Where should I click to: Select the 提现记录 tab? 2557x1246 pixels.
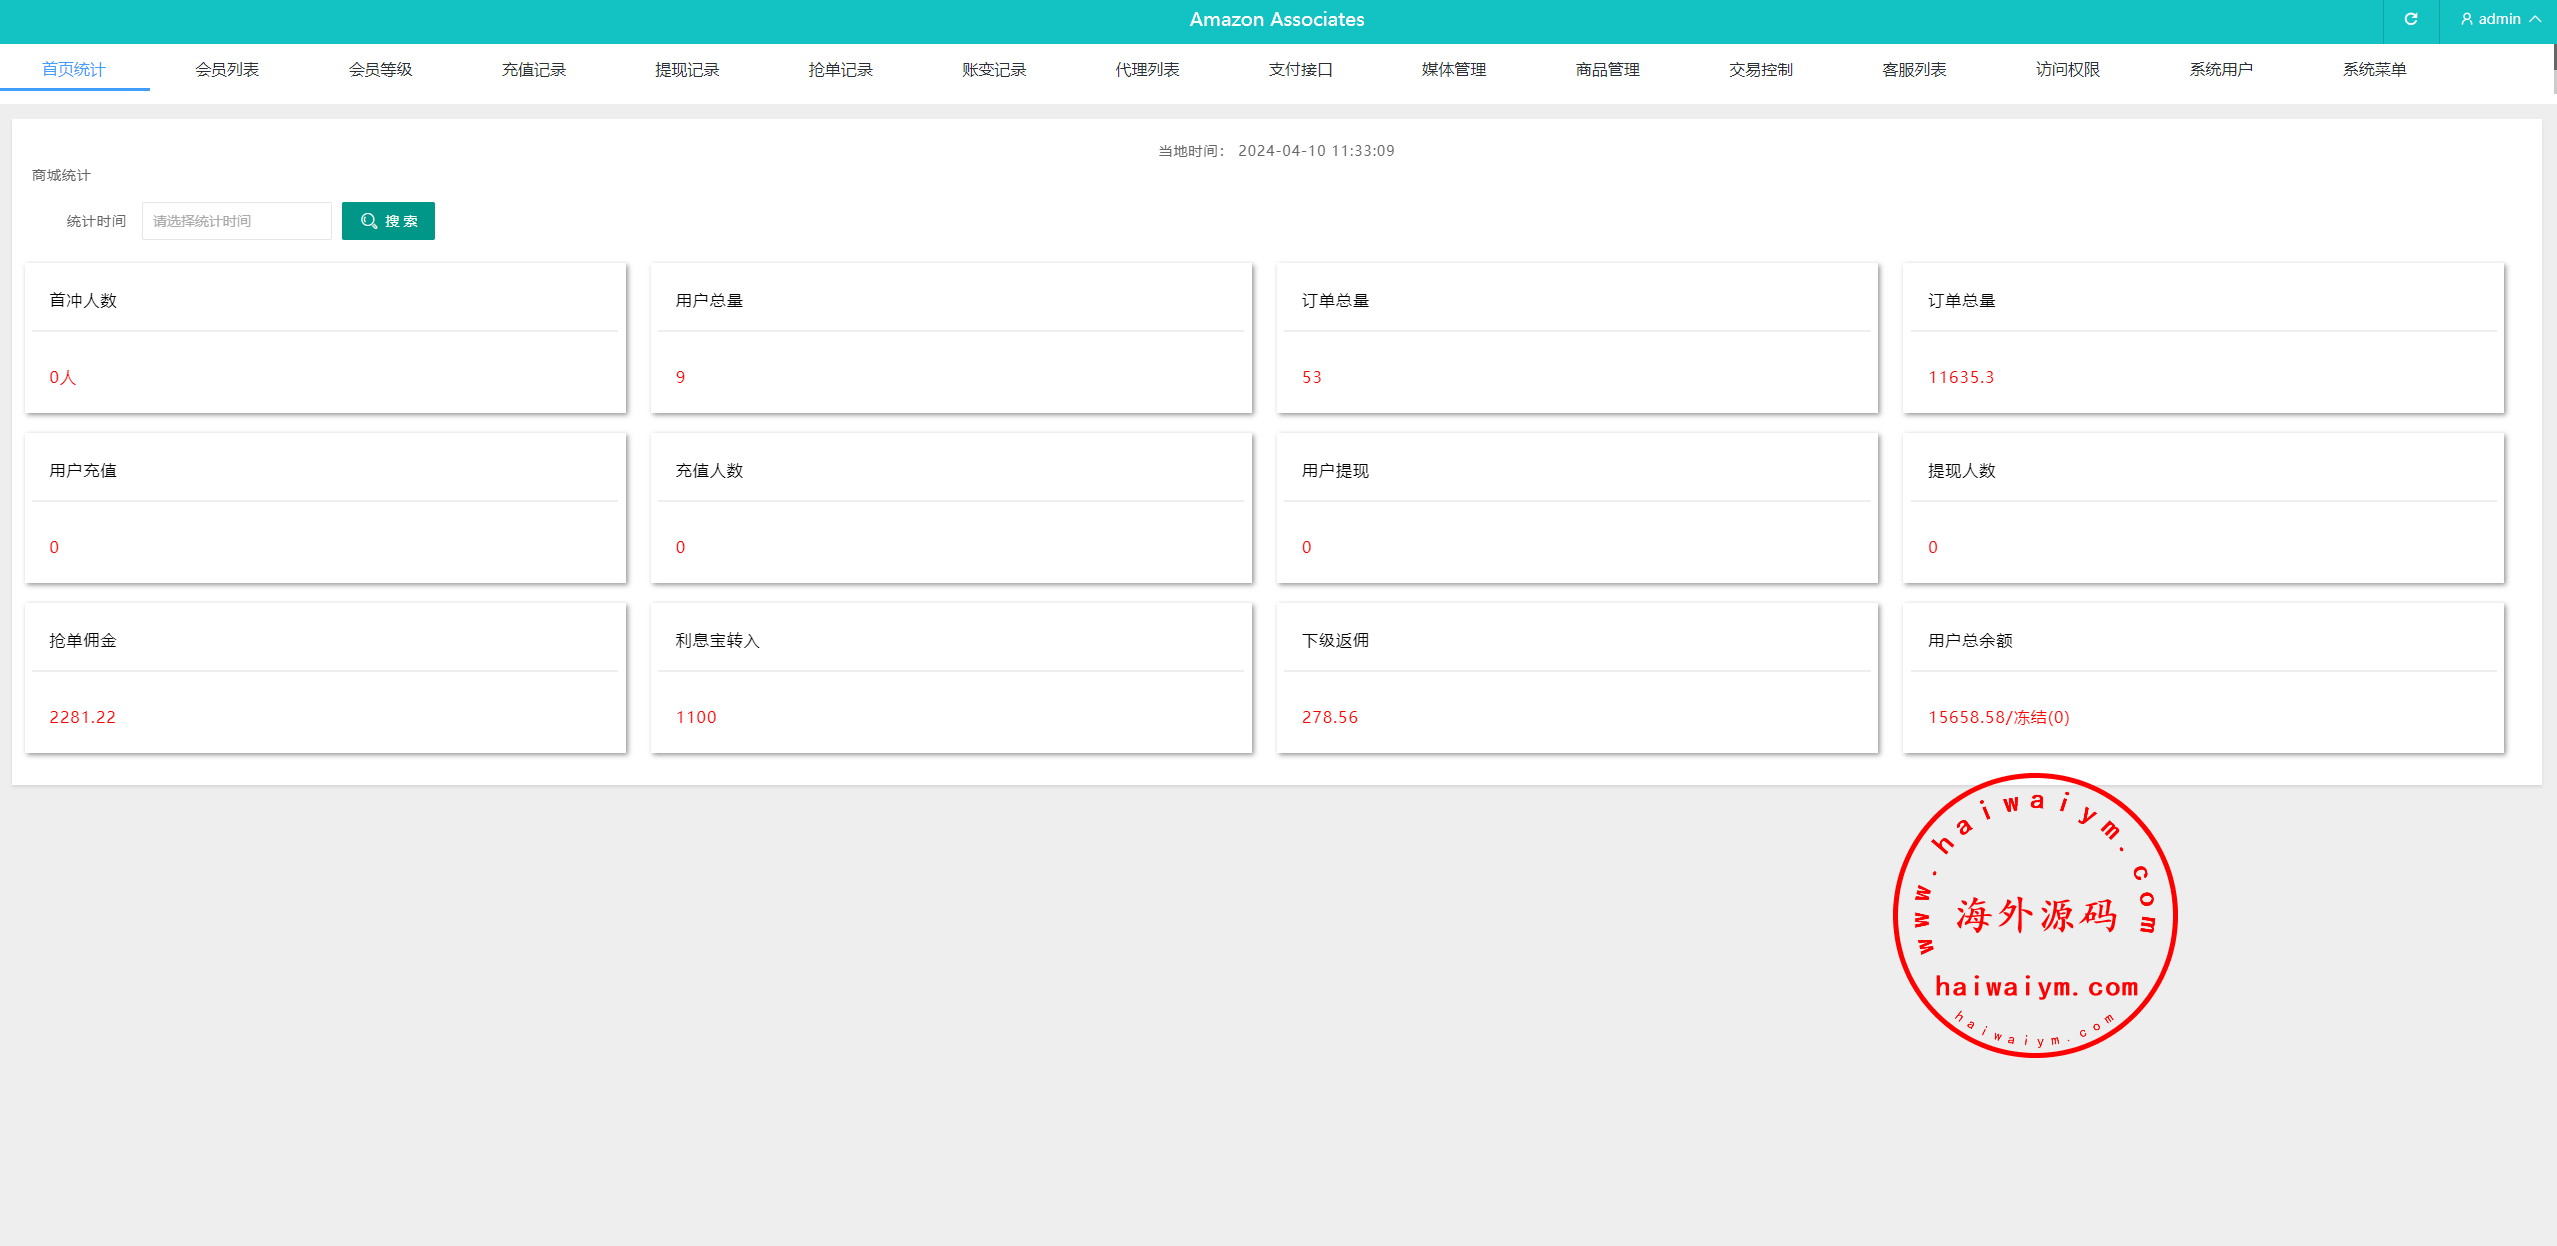click(x=687, y=69)
